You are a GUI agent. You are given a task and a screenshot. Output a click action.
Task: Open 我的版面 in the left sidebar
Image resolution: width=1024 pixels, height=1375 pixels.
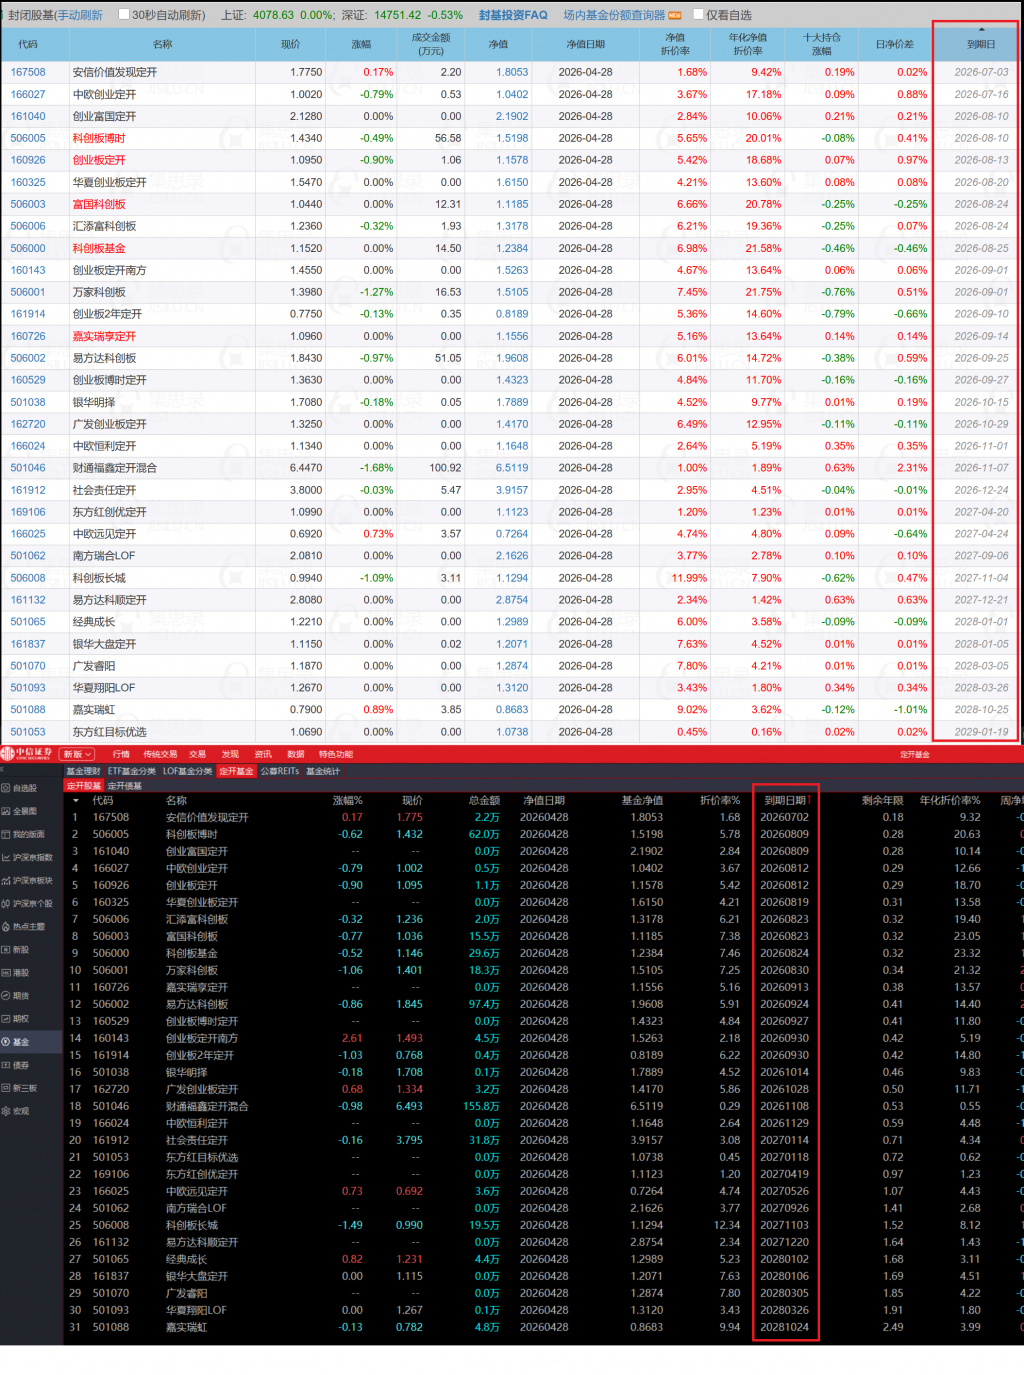(24, 834)
